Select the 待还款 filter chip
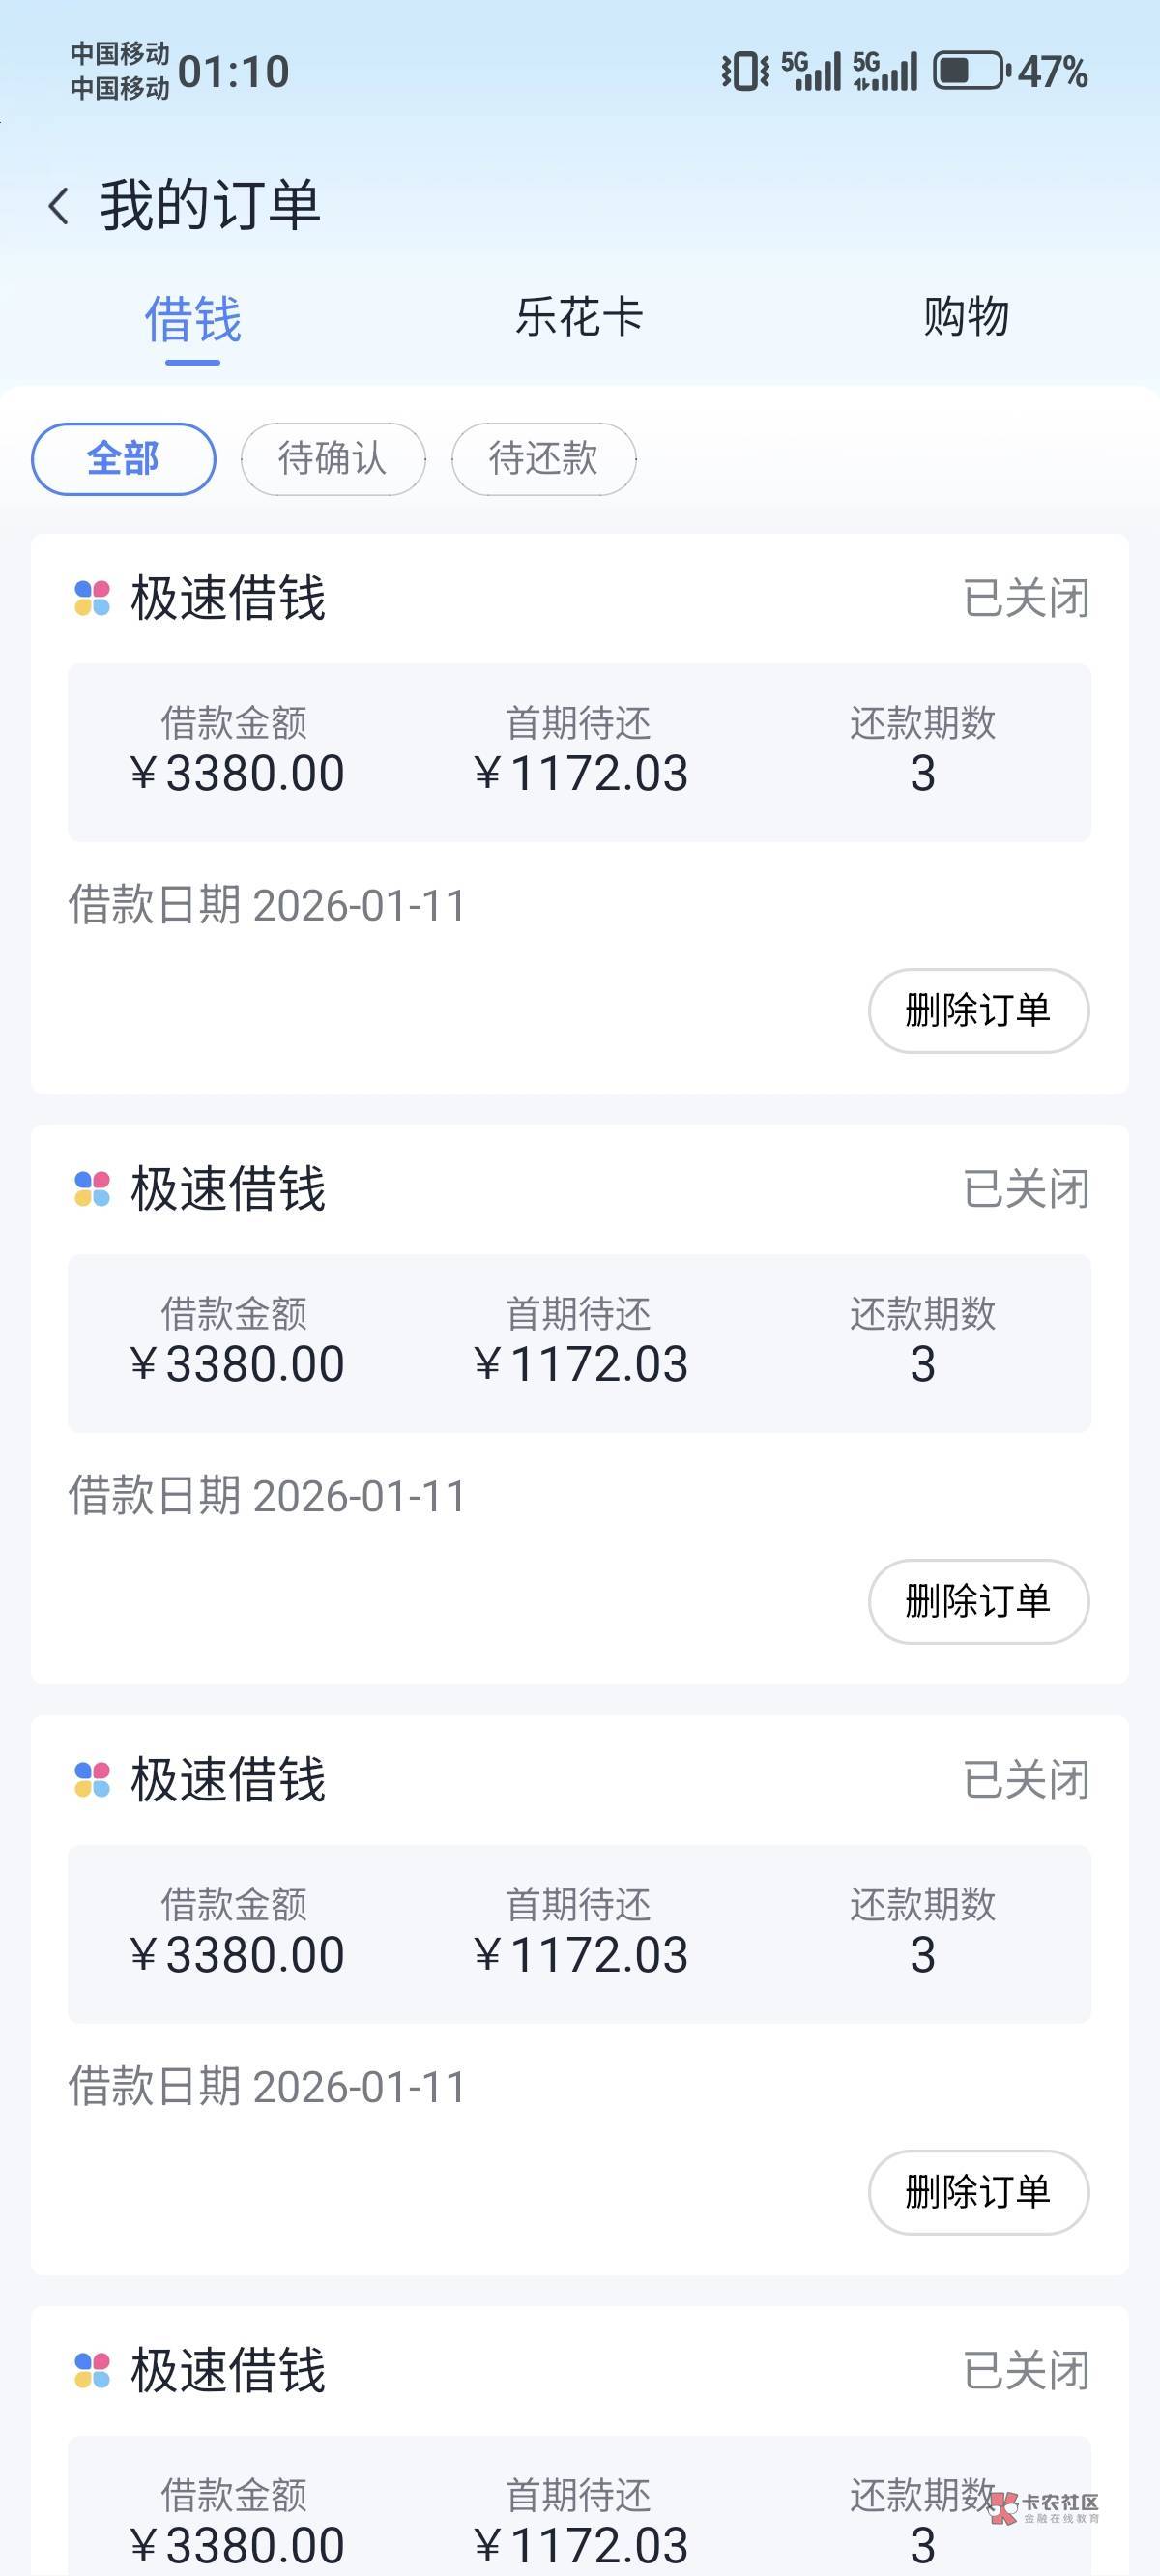This screenshot has height=2576, width=1160. point(543,459)
